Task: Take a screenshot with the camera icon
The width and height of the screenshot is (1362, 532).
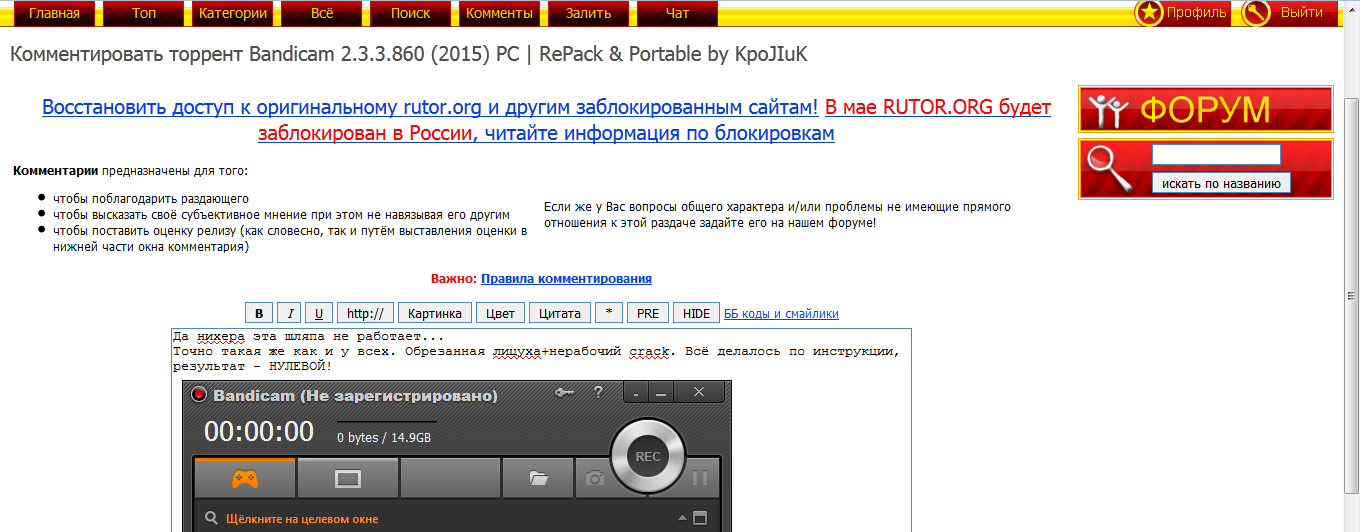Action: click(x=595, y=479)
